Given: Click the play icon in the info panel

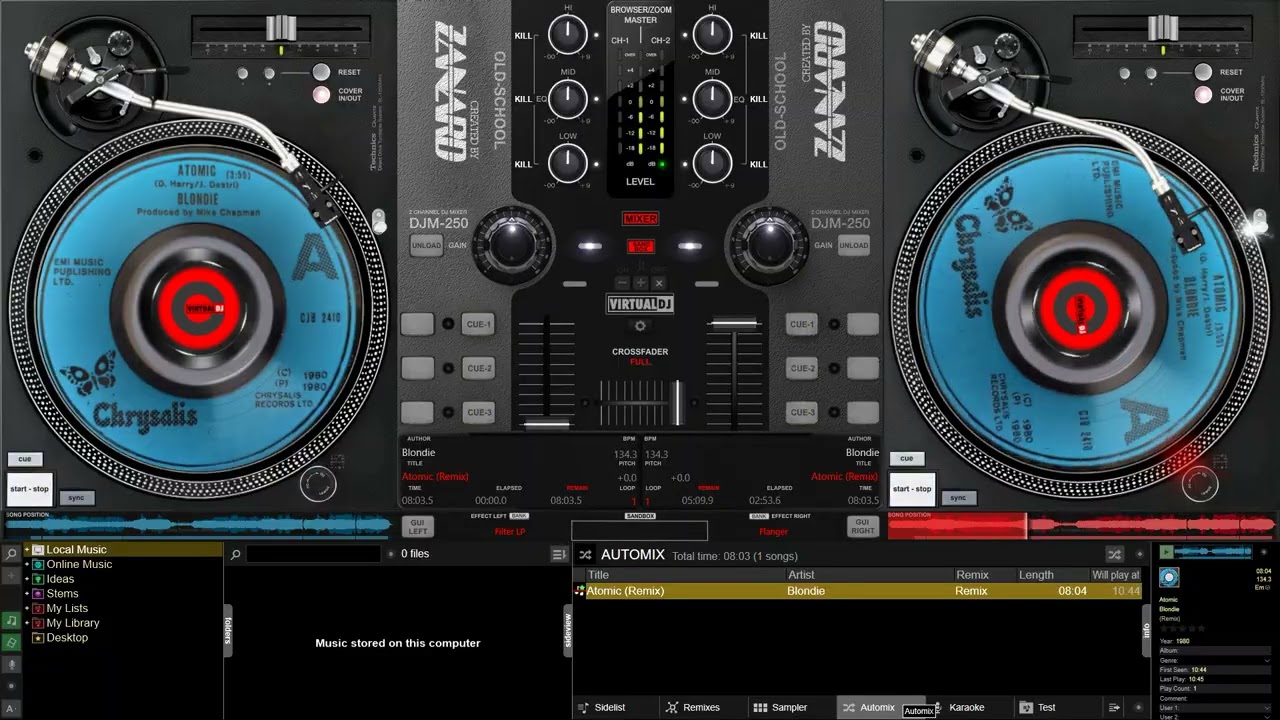Looking at the screenshot, I should [1166, 552].
